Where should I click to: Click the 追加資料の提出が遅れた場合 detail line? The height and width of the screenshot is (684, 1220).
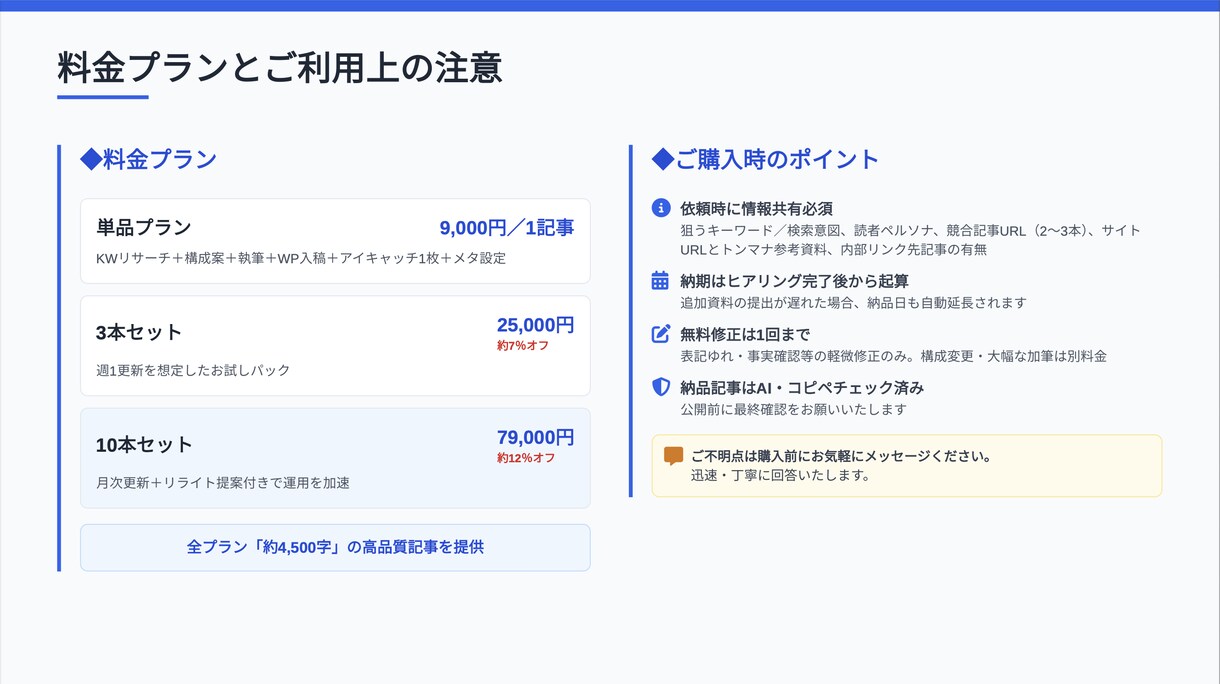coord(853,302)
